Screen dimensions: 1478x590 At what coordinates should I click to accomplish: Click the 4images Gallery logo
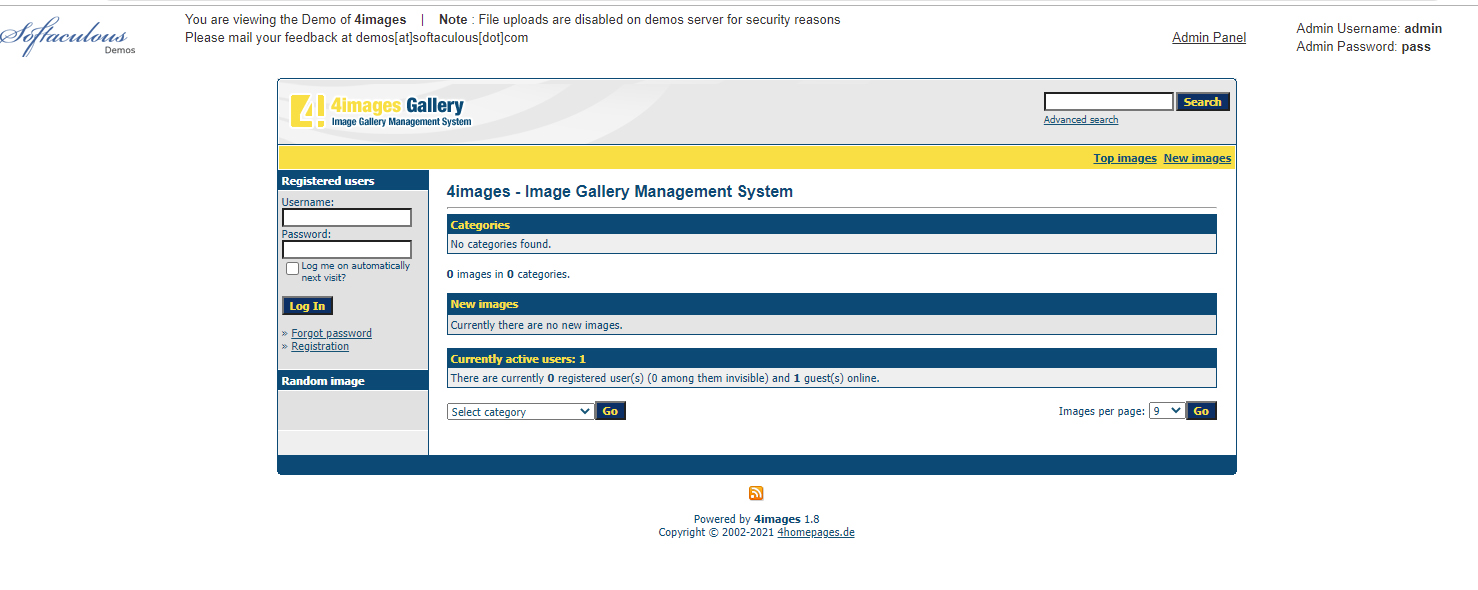(x=381, y=111)
